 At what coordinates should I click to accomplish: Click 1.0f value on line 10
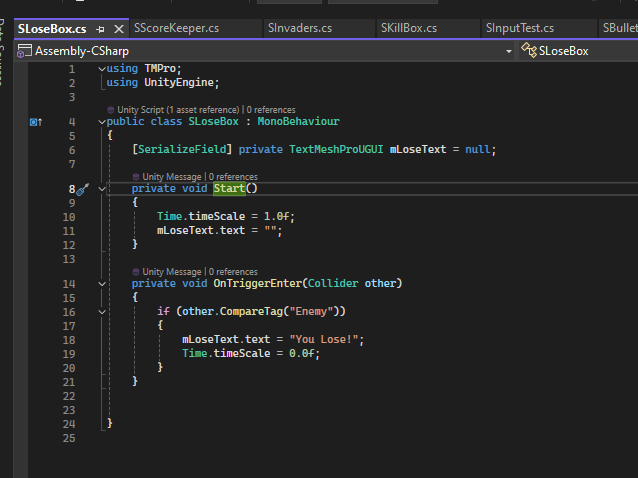pos(276,216)
